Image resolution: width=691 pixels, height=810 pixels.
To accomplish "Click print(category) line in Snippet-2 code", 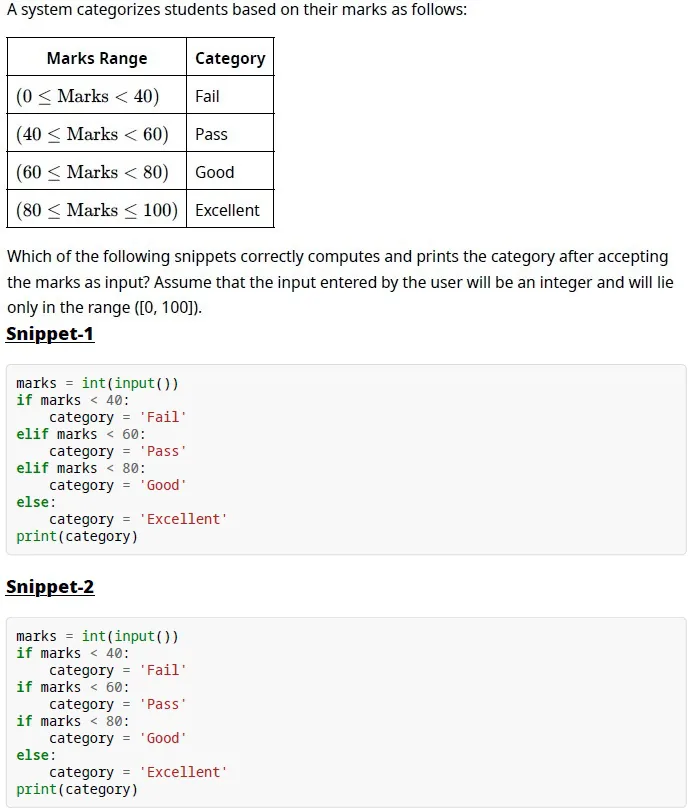I will tap(77, 789).
